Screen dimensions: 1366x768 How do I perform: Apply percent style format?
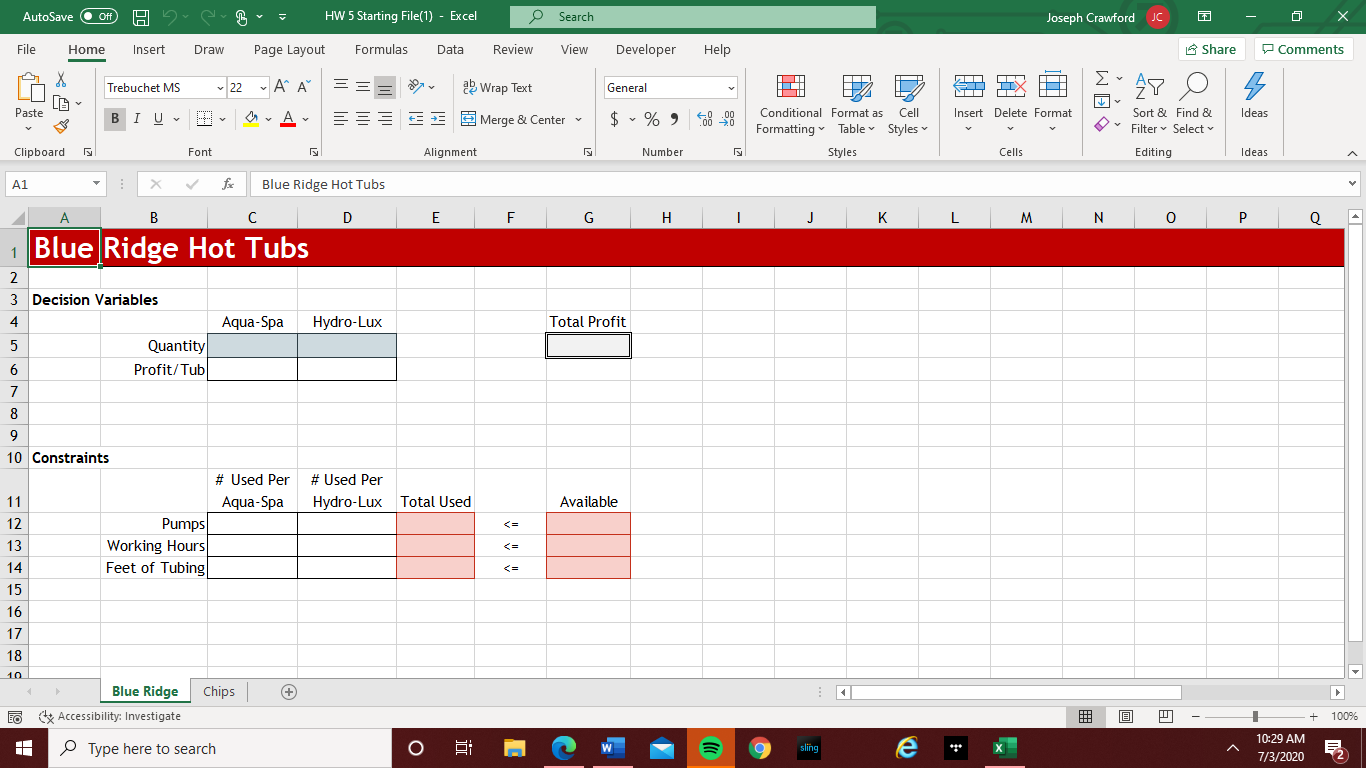click(652, 120)
